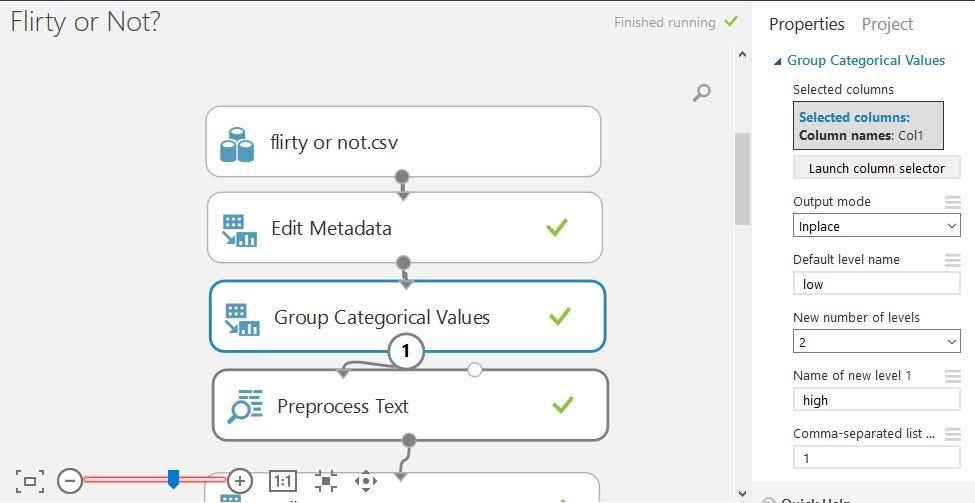
Task: Click the zoom out minus icon
Action: 70,481
